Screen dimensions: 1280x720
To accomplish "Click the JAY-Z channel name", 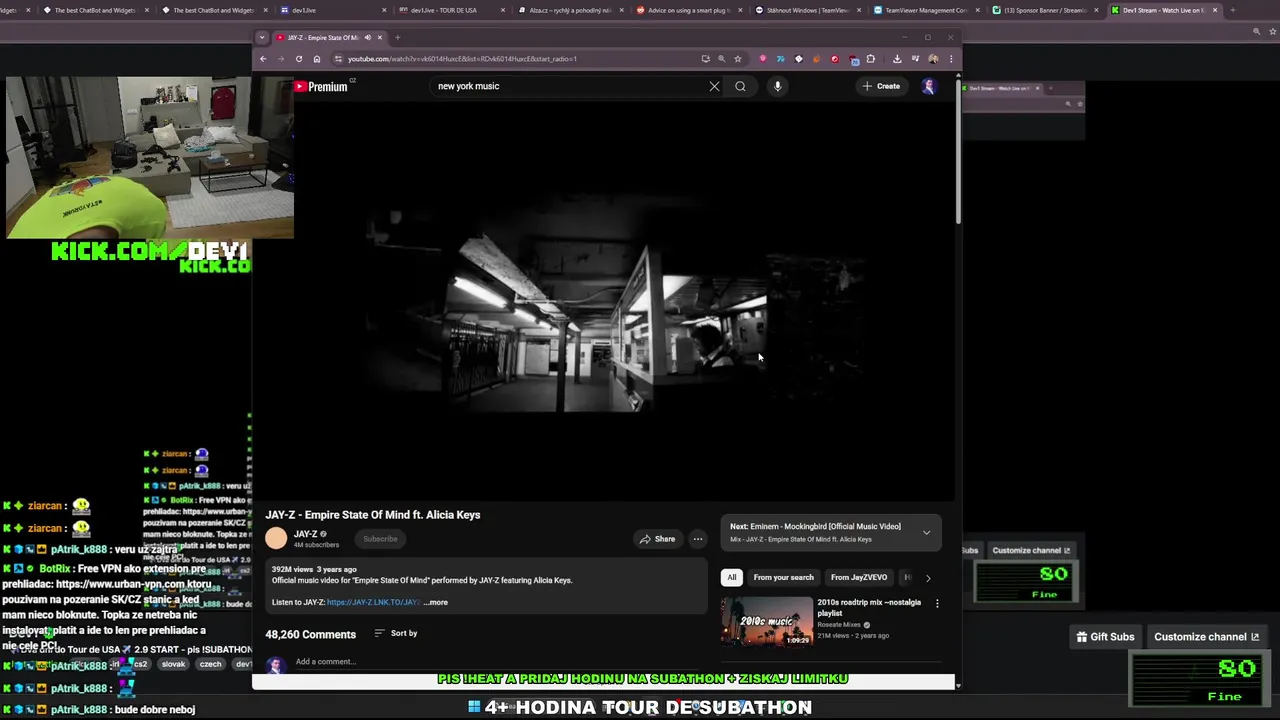I will tap(306, 534).
